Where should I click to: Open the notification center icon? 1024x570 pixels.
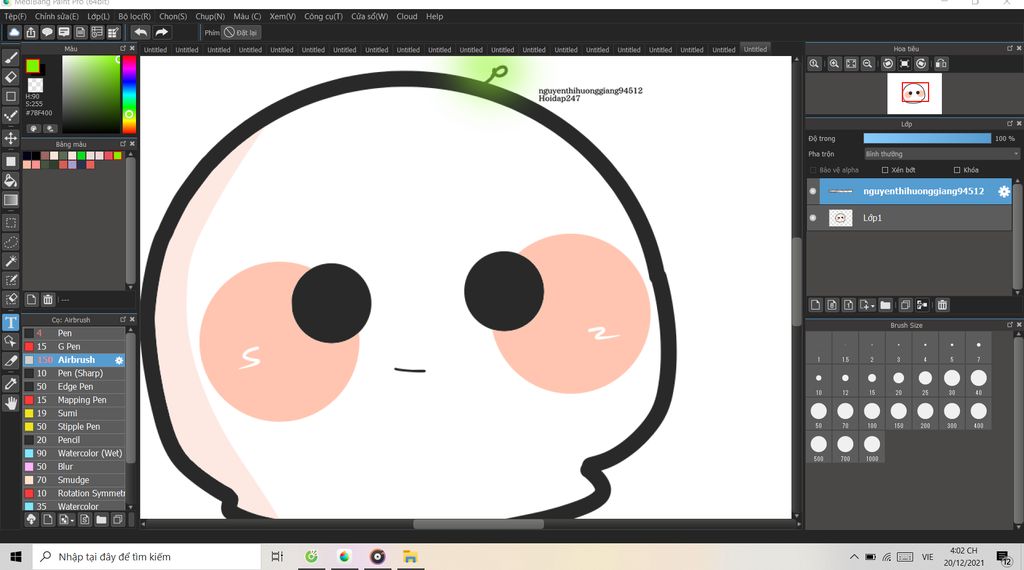click(x=1004, y=557)
